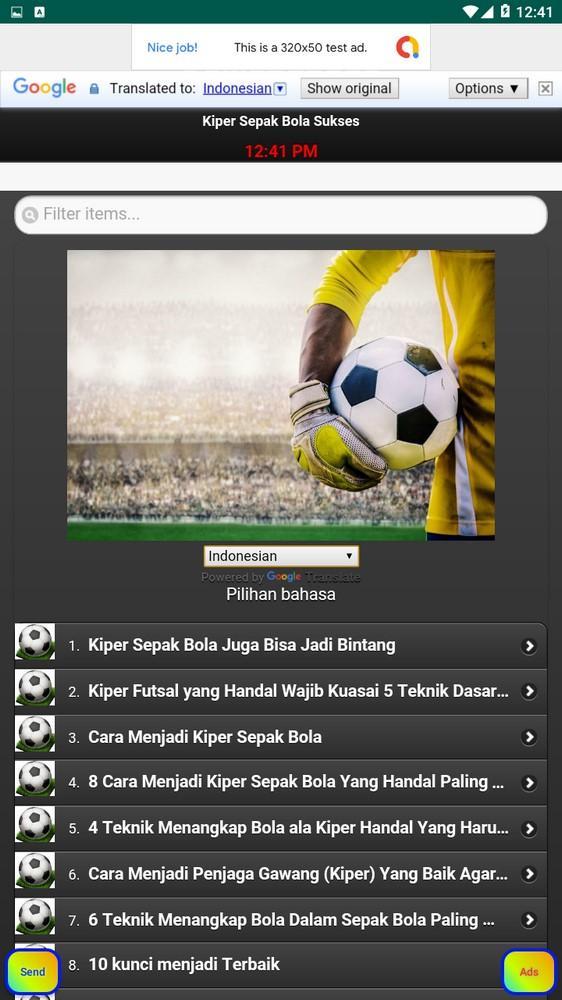Expand the Options dropdown in translate bar

click(x=488, y=89)
